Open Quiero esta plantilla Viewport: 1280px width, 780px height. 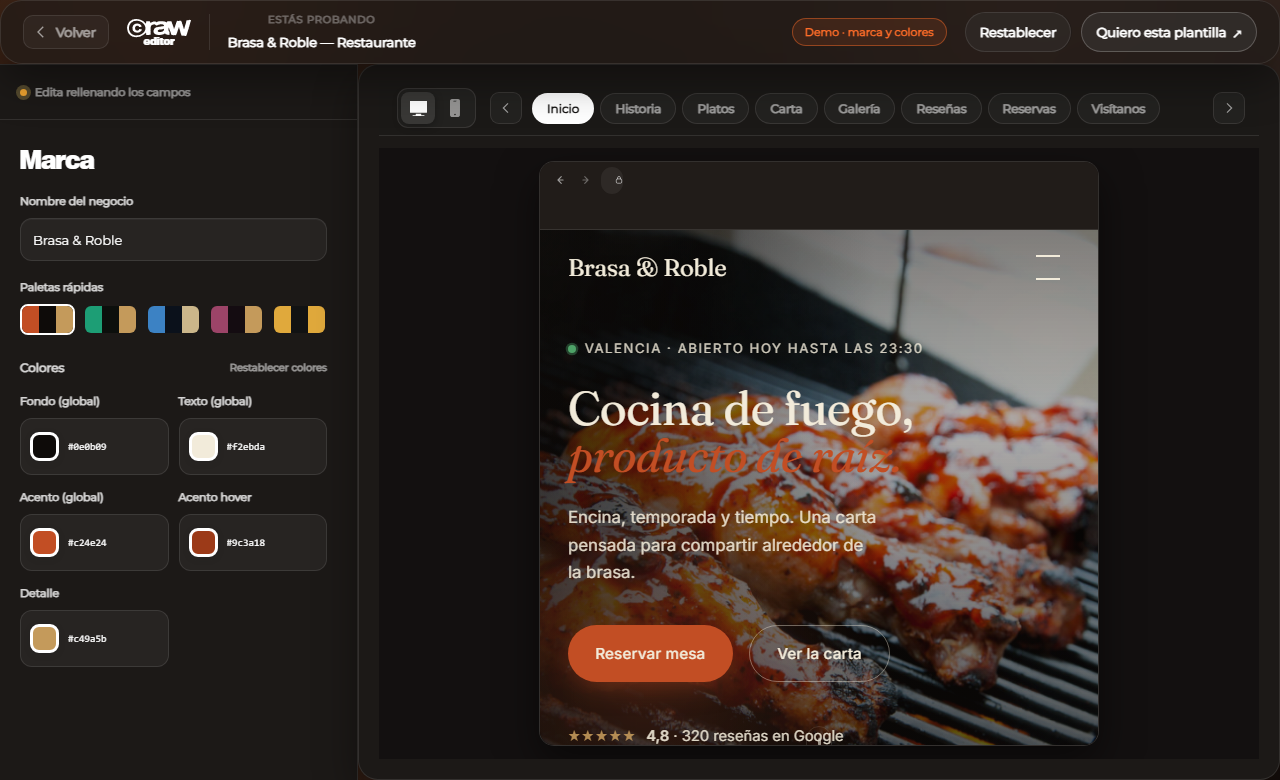[1168, 32]
